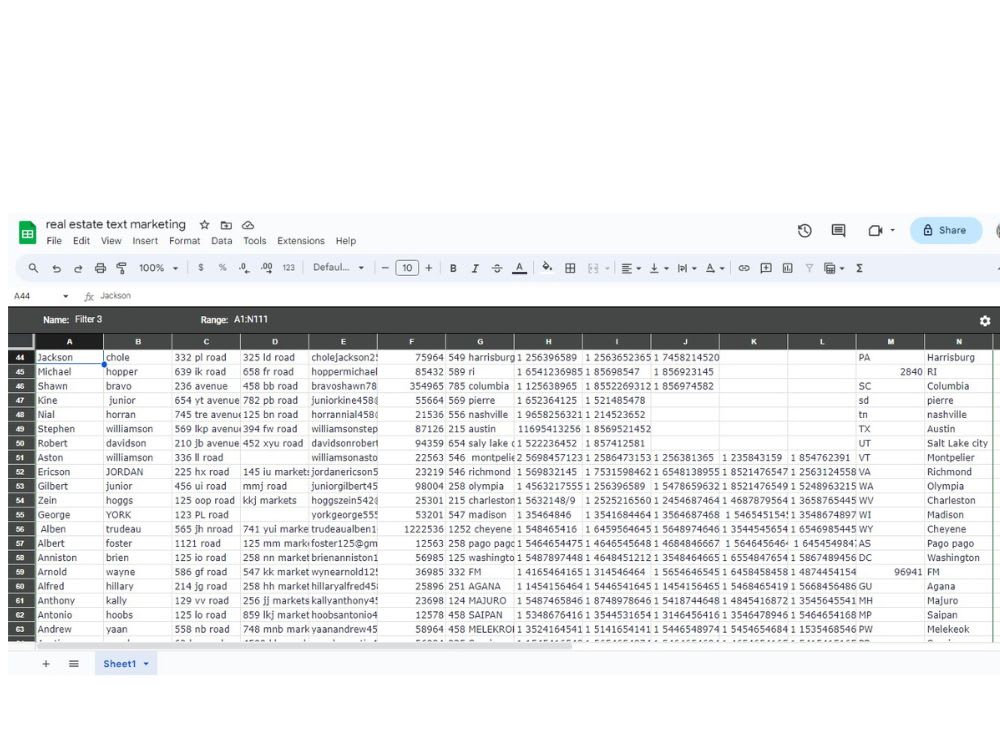The width and height of the screenshot is (1000, 750).
Task: Open the text wrapping dropdown
Action: [x=686, y=268]
